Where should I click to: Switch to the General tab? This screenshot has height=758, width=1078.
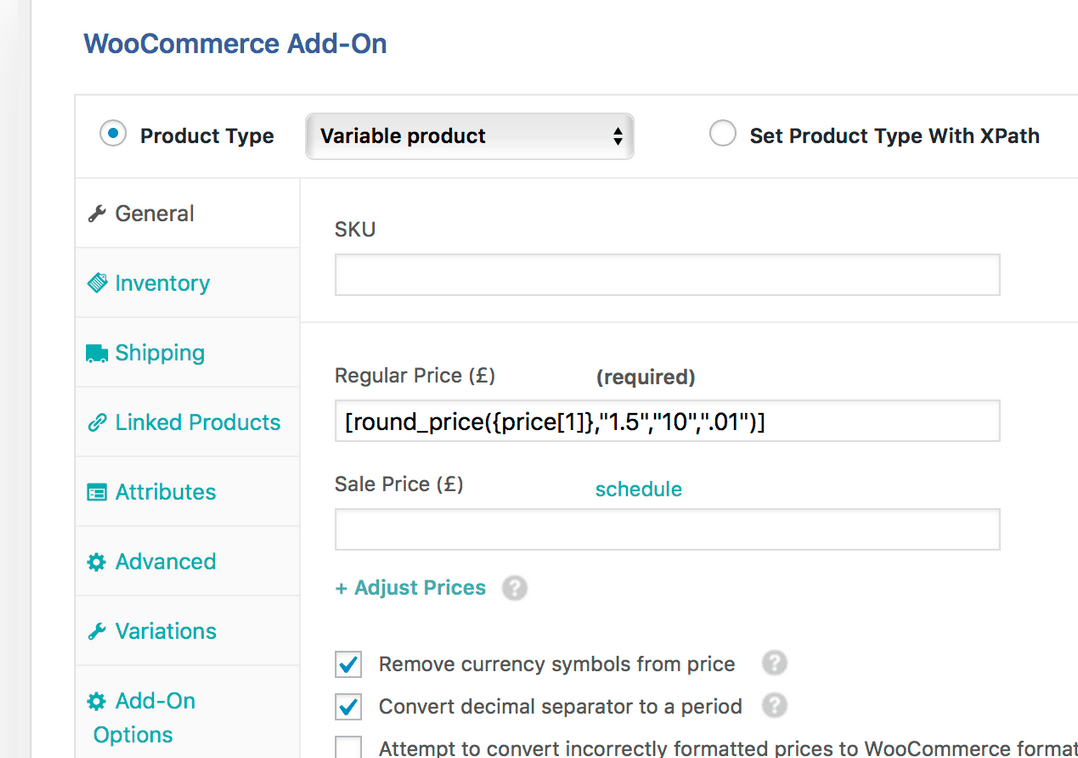pyautogui.click(x=188, y=214)
